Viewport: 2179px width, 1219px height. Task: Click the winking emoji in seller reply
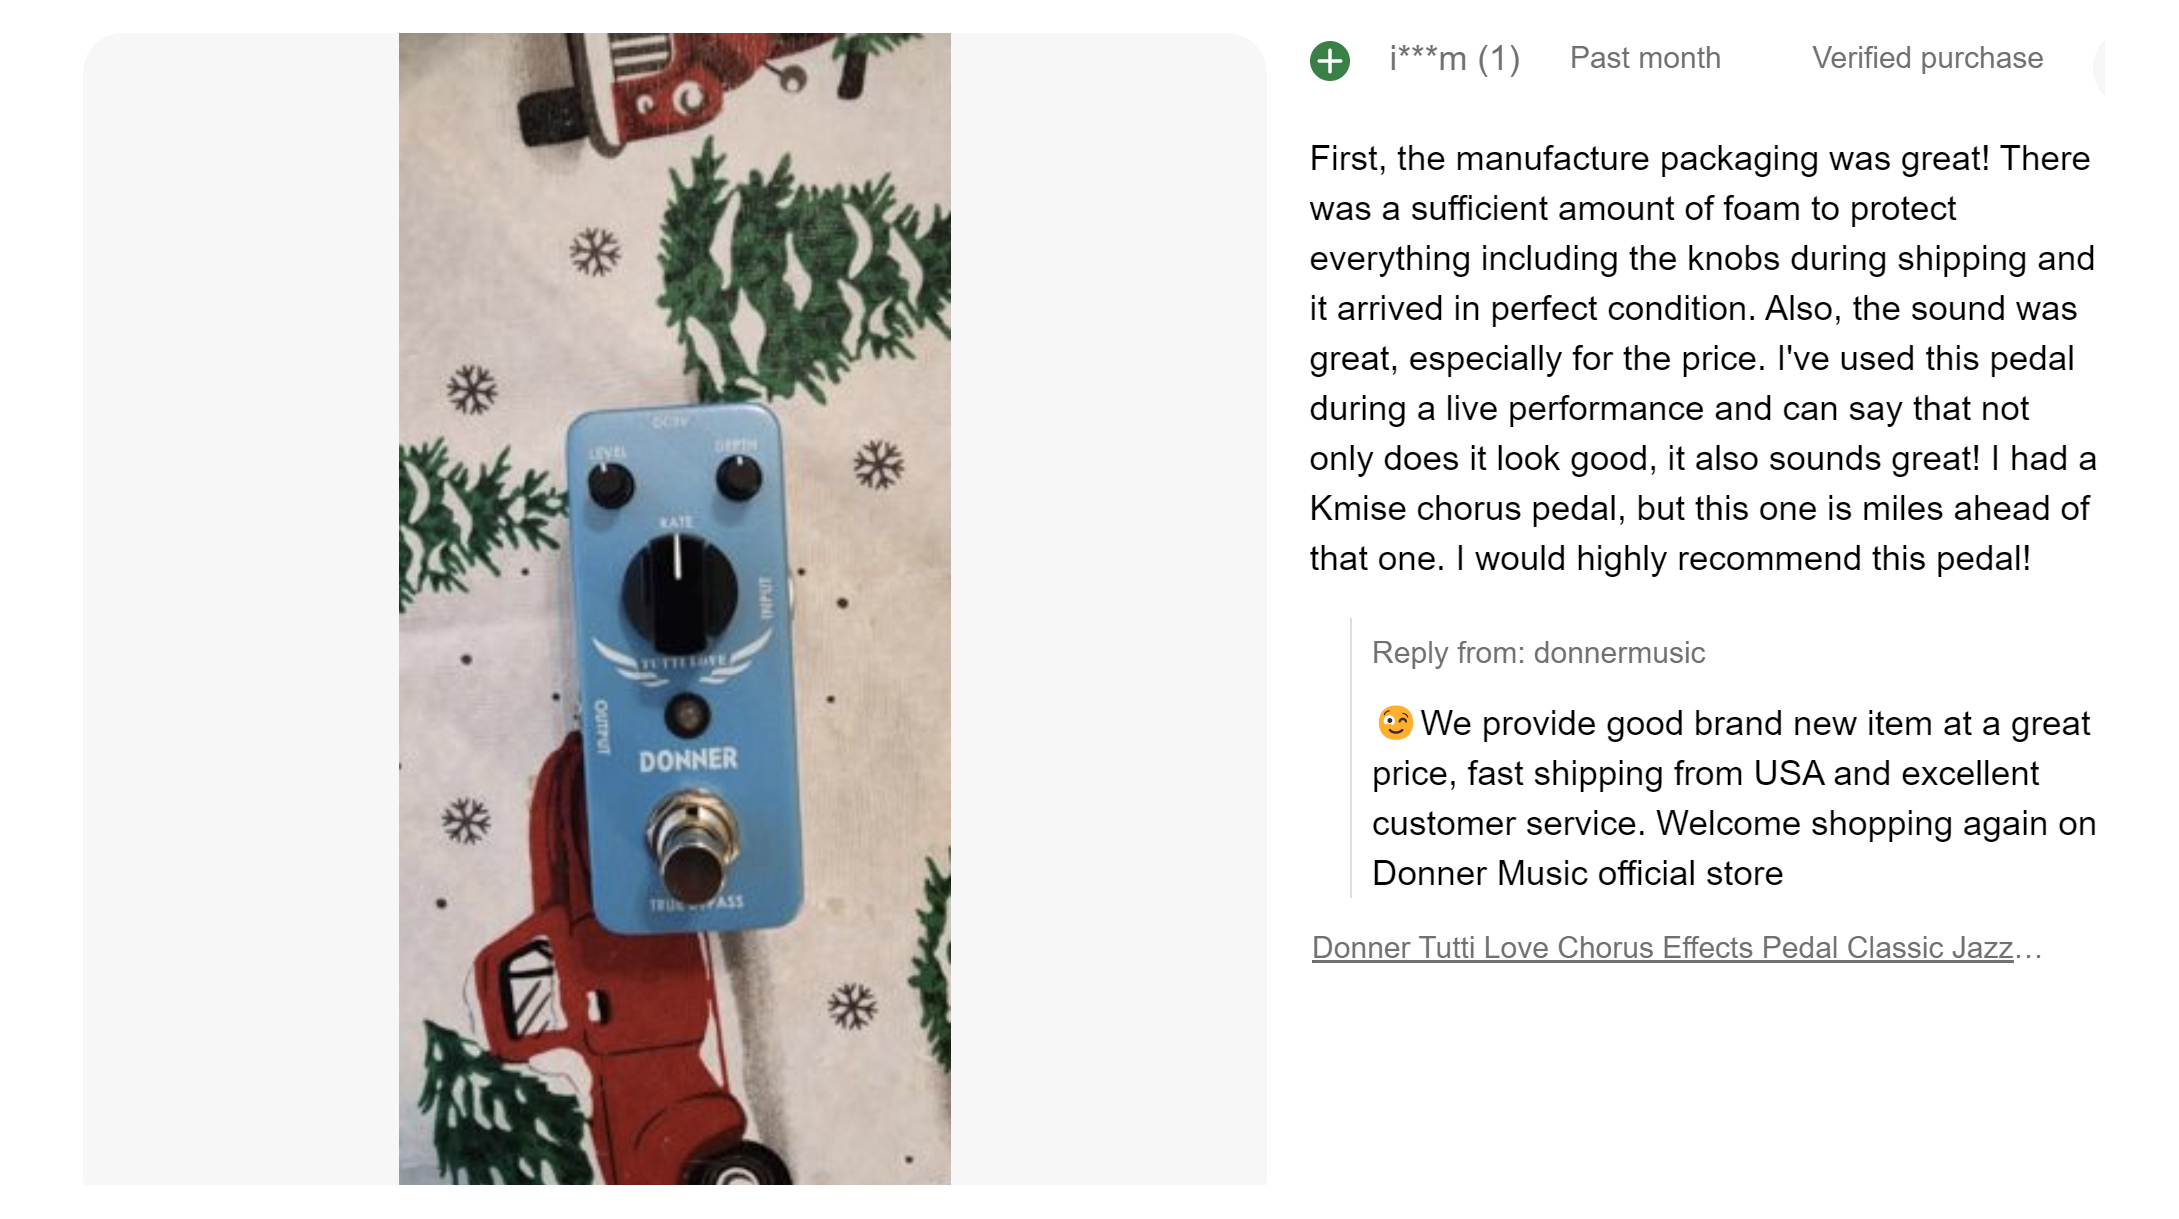click(1394, 722)
